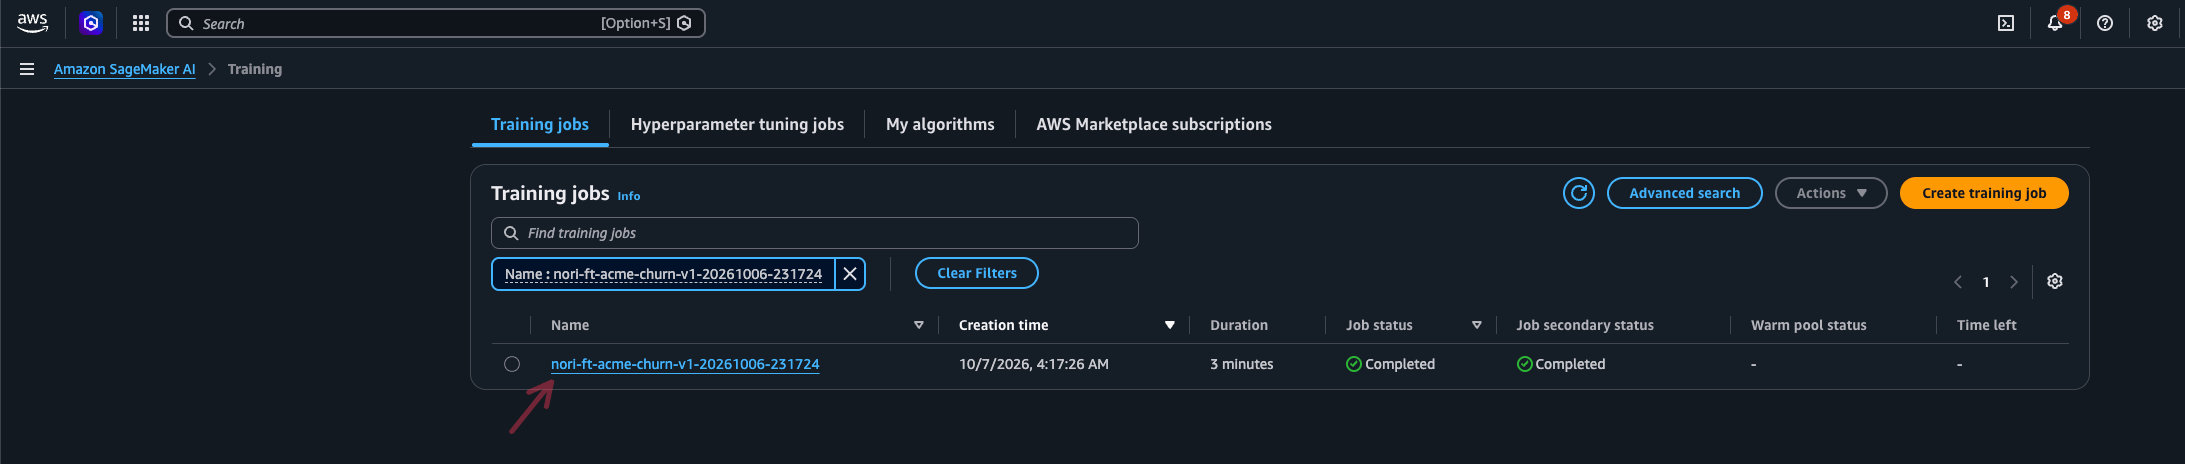Launch the CloudShell terminal icon

click(2006, 23)
